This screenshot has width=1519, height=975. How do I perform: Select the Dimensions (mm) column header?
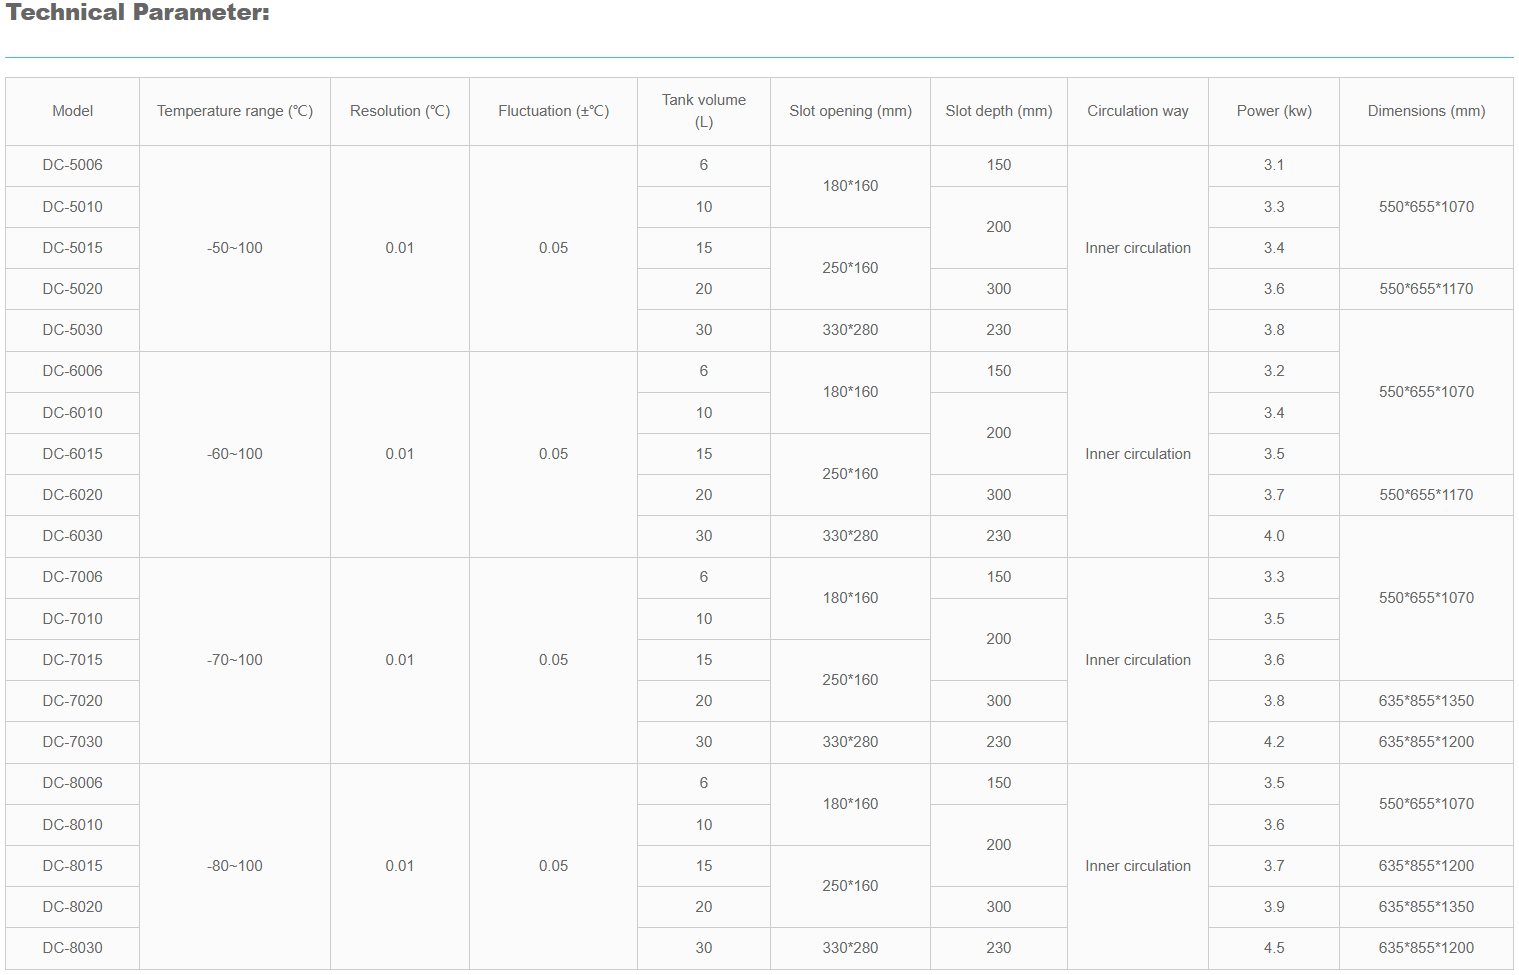click(1426, 111)
